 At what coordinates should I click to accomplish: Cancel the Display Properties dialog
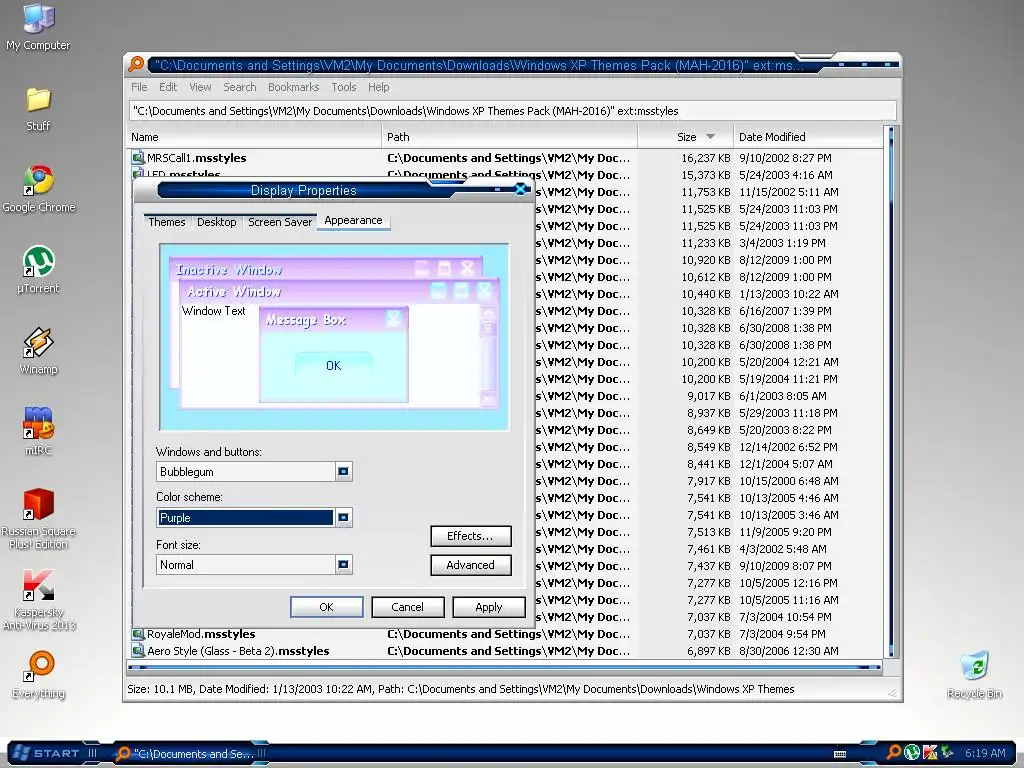pyautogui.click(x=408, y=607)
